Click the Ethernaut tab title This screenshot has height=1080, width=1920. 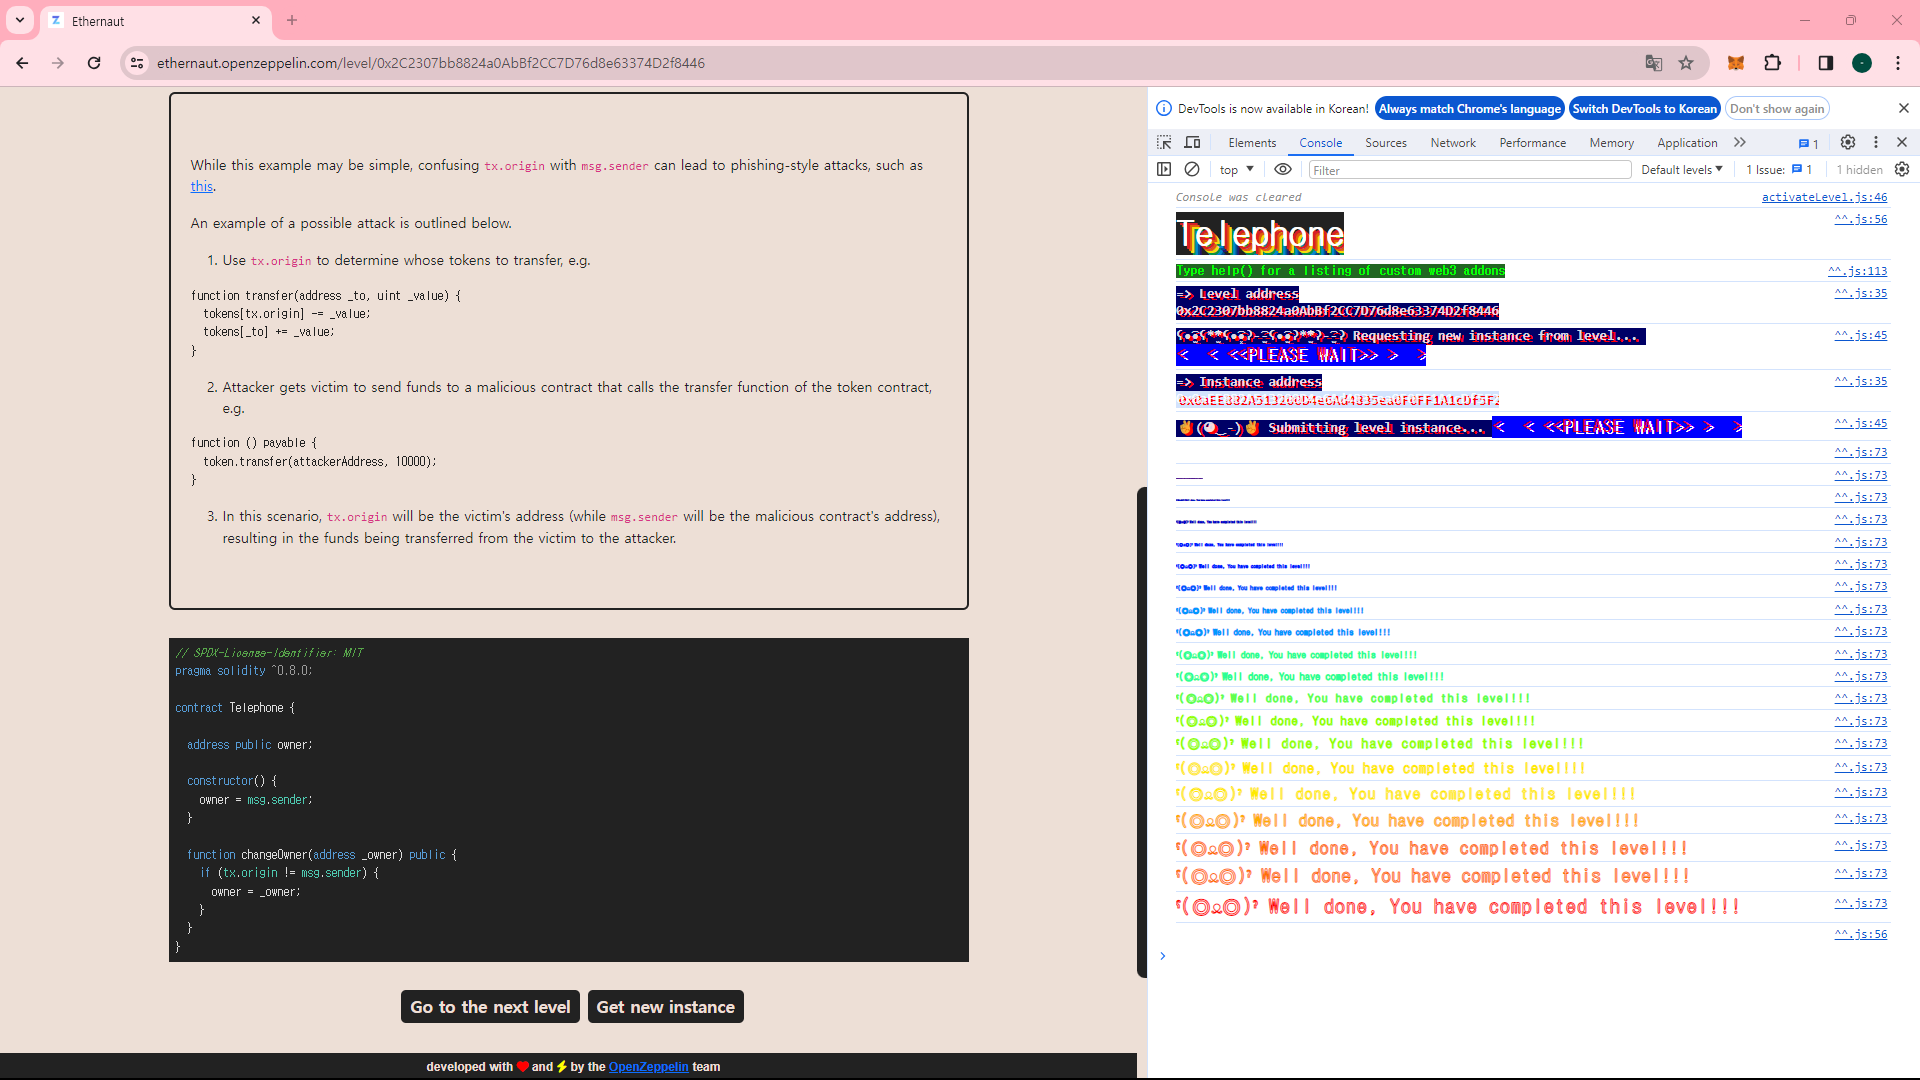(x=98, y=21)
